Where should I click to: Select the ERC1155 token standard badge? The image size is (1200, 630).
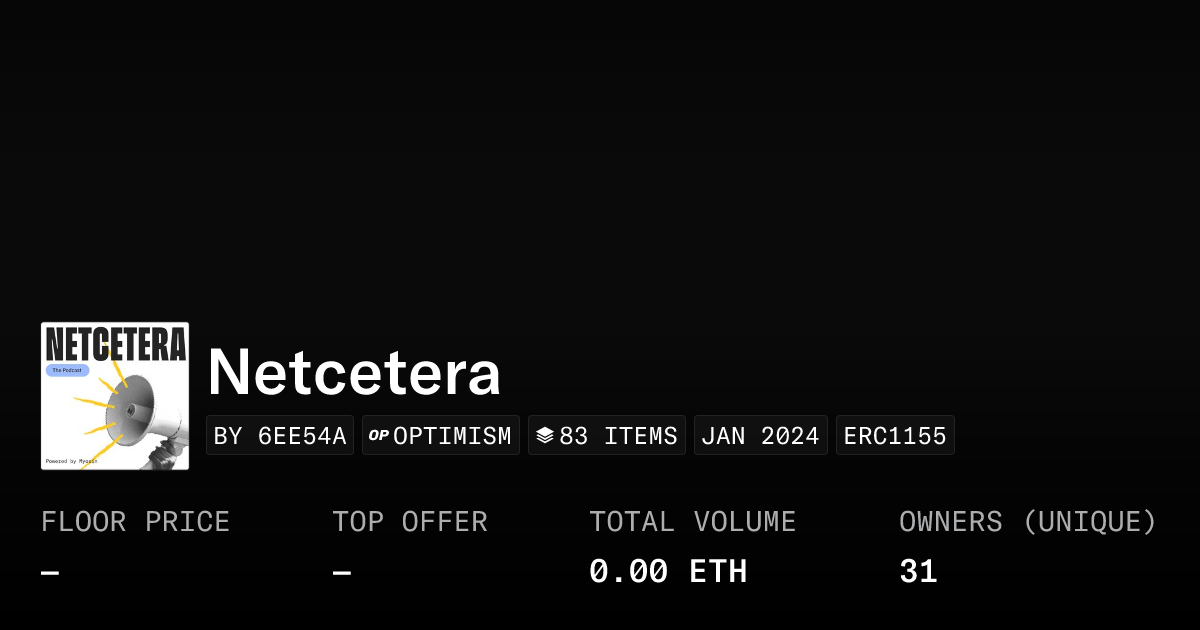[x=895, y=435]
